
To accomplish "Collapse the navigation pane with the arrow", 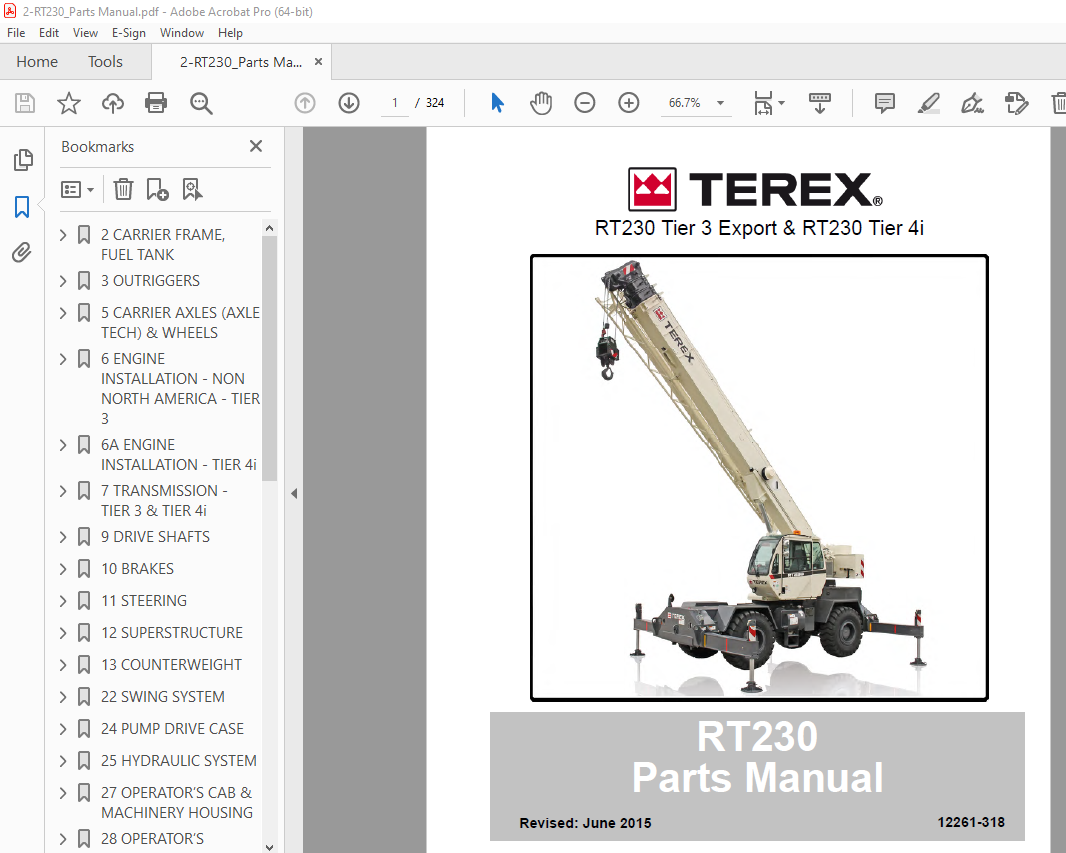I will pyautogui.click(x=294, y=493).
